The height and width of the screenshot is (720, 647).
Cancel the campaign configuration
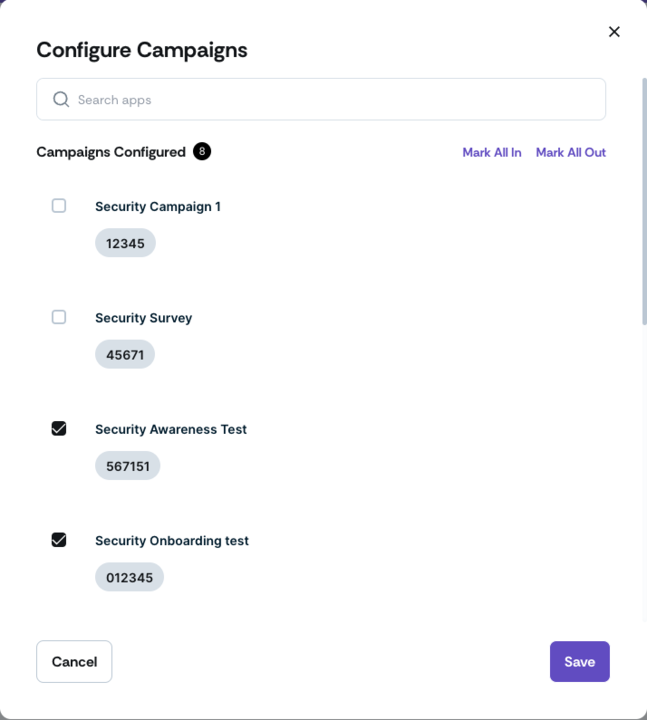tap(74, 662)
